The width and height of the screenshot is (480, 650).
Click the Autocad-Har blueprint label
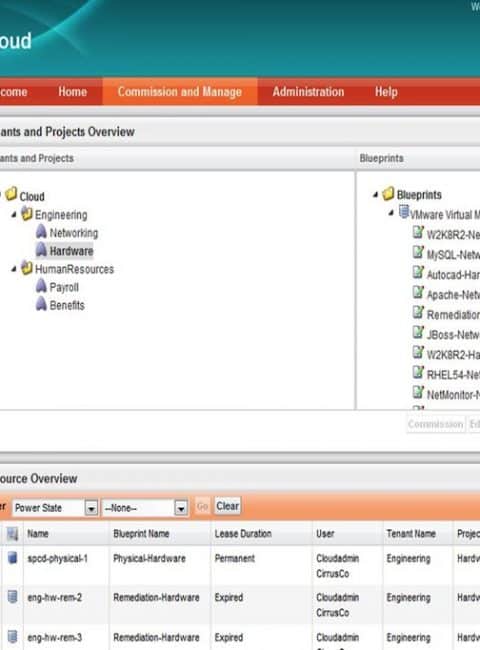pyautogui.click(x=453, y=275)
